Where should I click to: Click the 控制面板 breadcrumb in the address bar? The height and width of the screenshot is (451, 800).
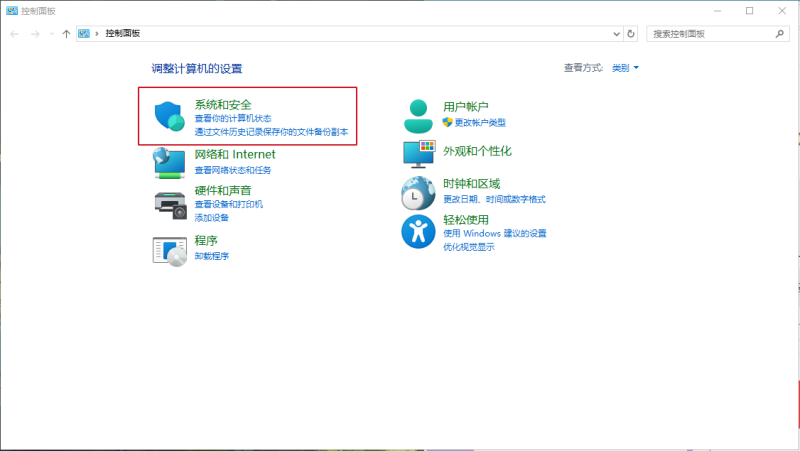(122, 34)
